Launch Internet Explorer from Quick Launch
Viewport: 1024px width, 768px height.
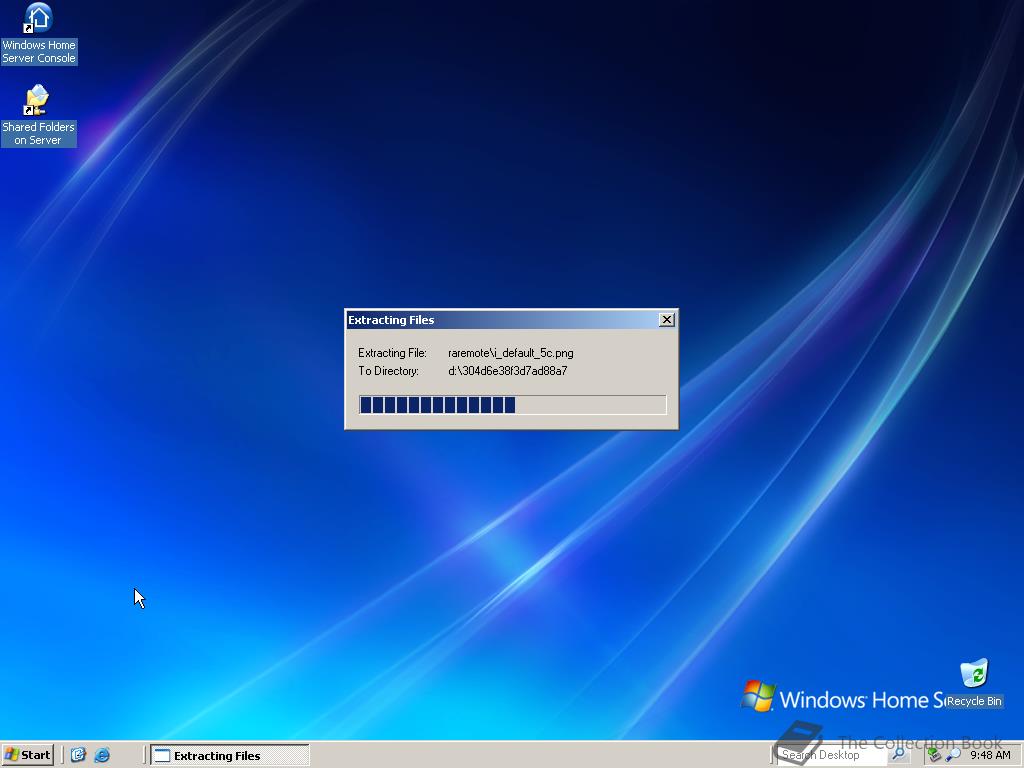click(x=103, y=755)
